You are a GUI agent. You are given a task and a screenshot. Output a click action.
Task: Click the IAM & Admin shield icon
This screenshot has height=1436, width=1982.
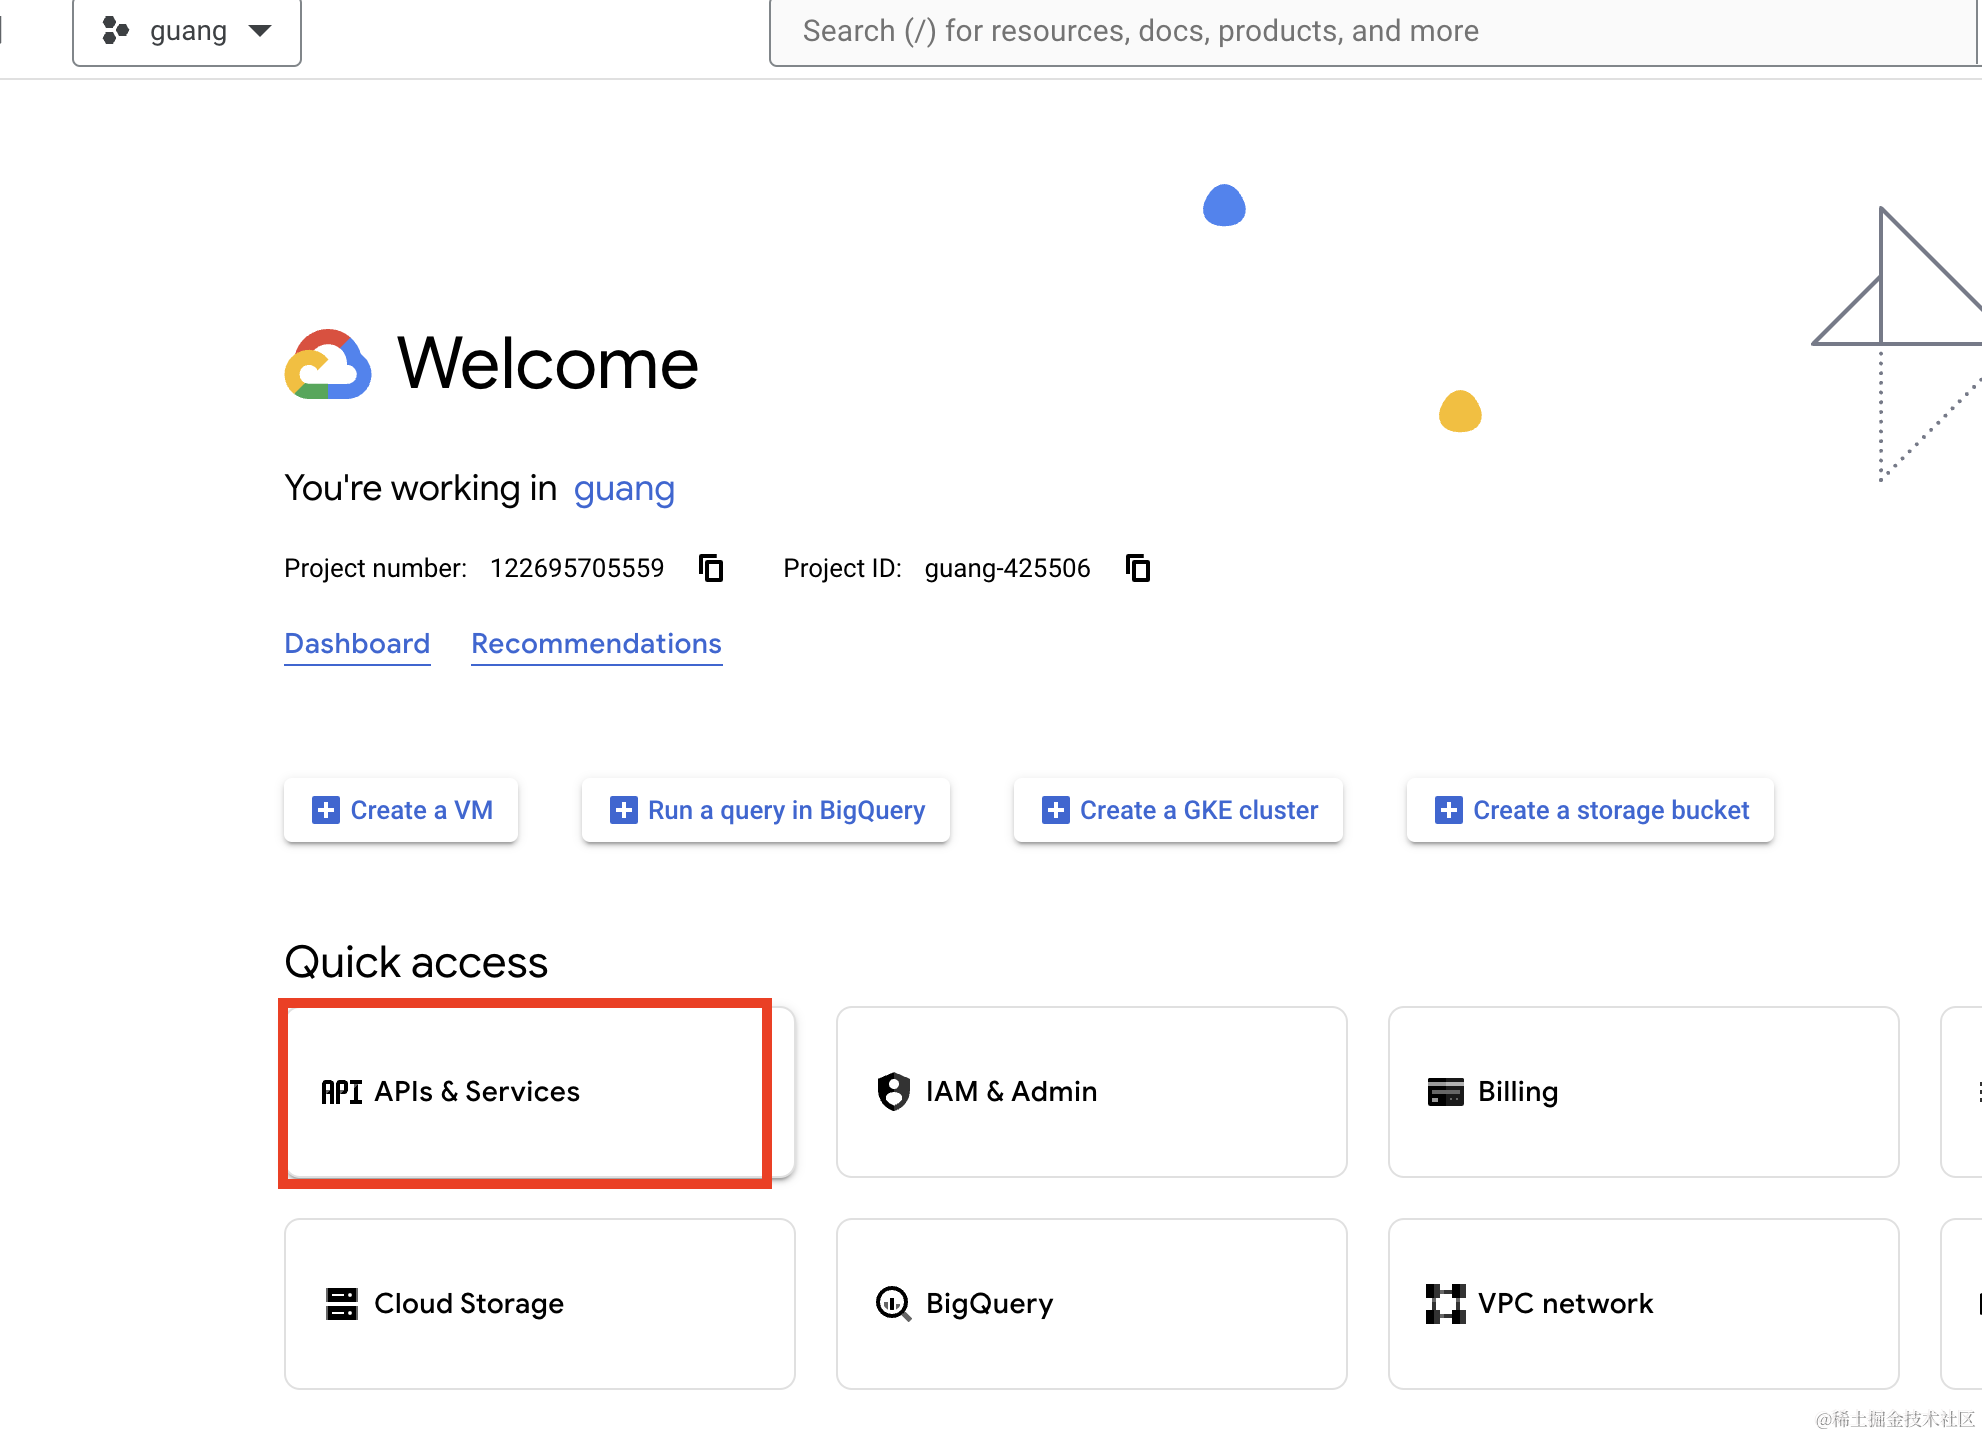893,1092
